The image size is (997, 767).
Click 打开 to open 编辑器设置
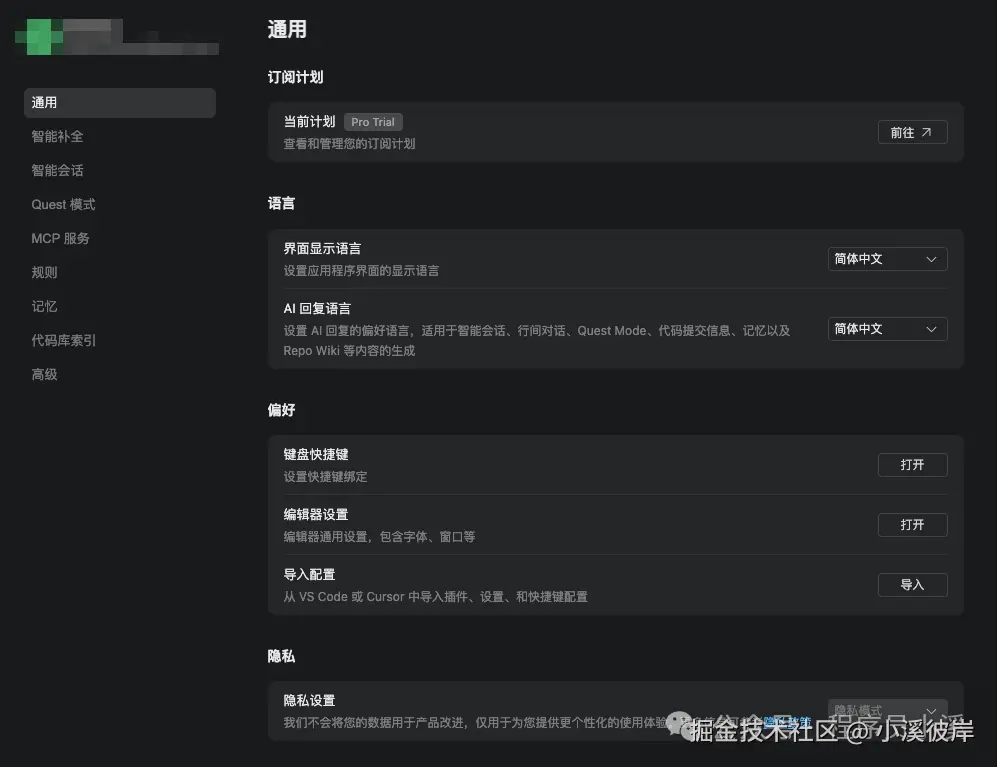[912, 524]
